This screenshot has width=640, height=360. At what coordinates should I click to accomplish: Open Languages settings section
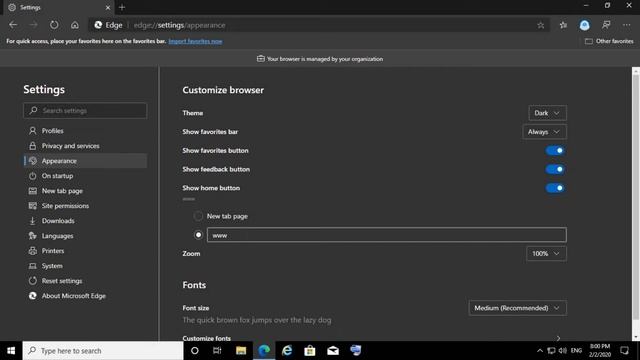tap(85, 236)
